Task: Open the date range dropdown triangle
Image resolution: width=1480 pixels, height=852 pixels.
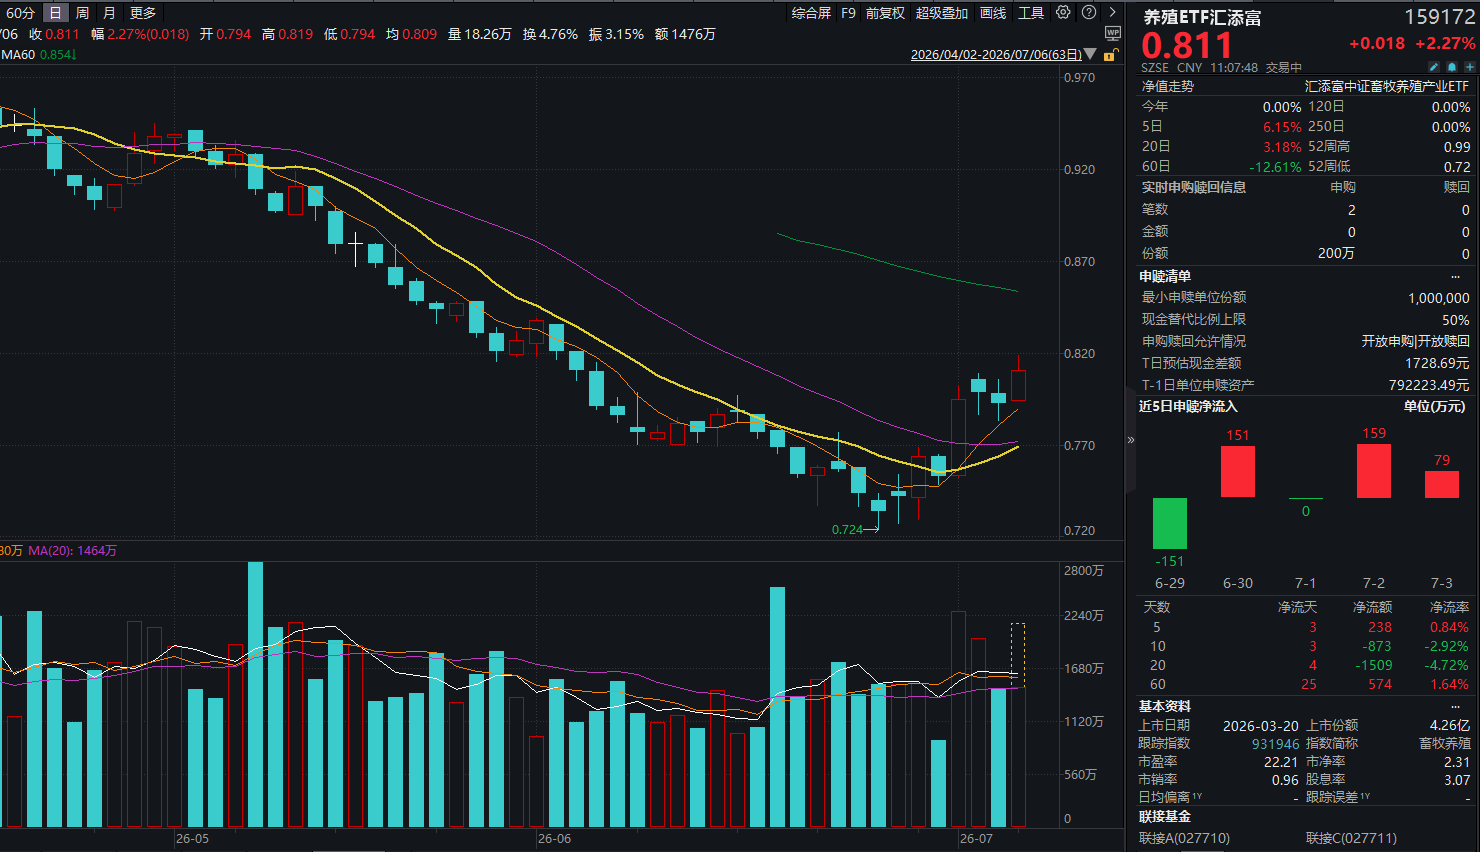Action: [x=1090, y=55]
